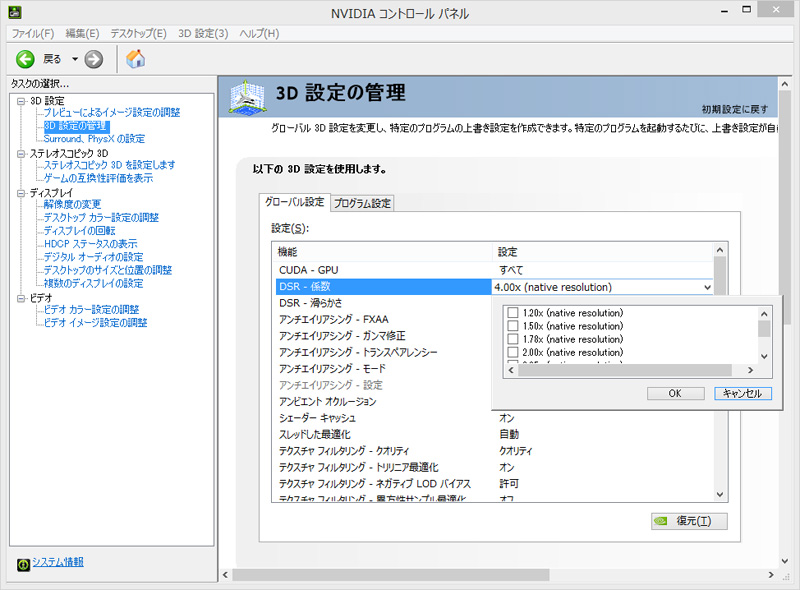Image resolution: width=800 pixels, height=590 pixels.
Task: Select アンビエント オクルージョン row
Action: [x=383, y=402]
